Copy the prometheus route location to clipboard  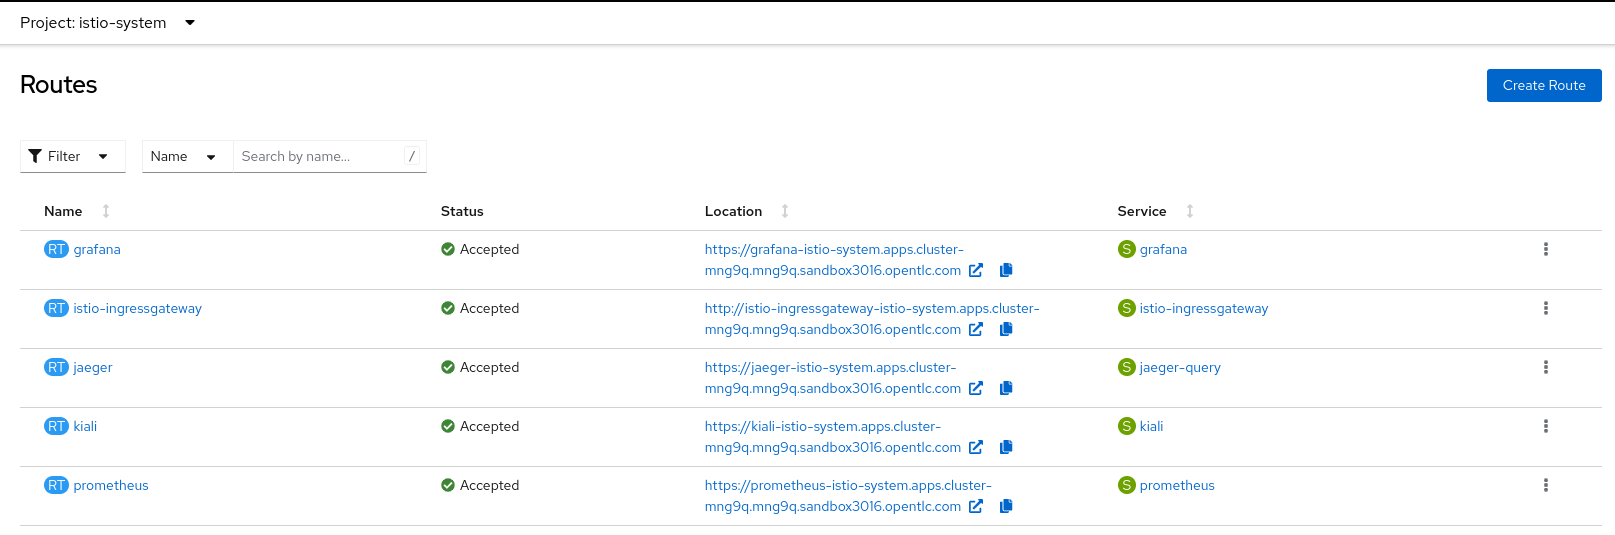click(1006, 506)
